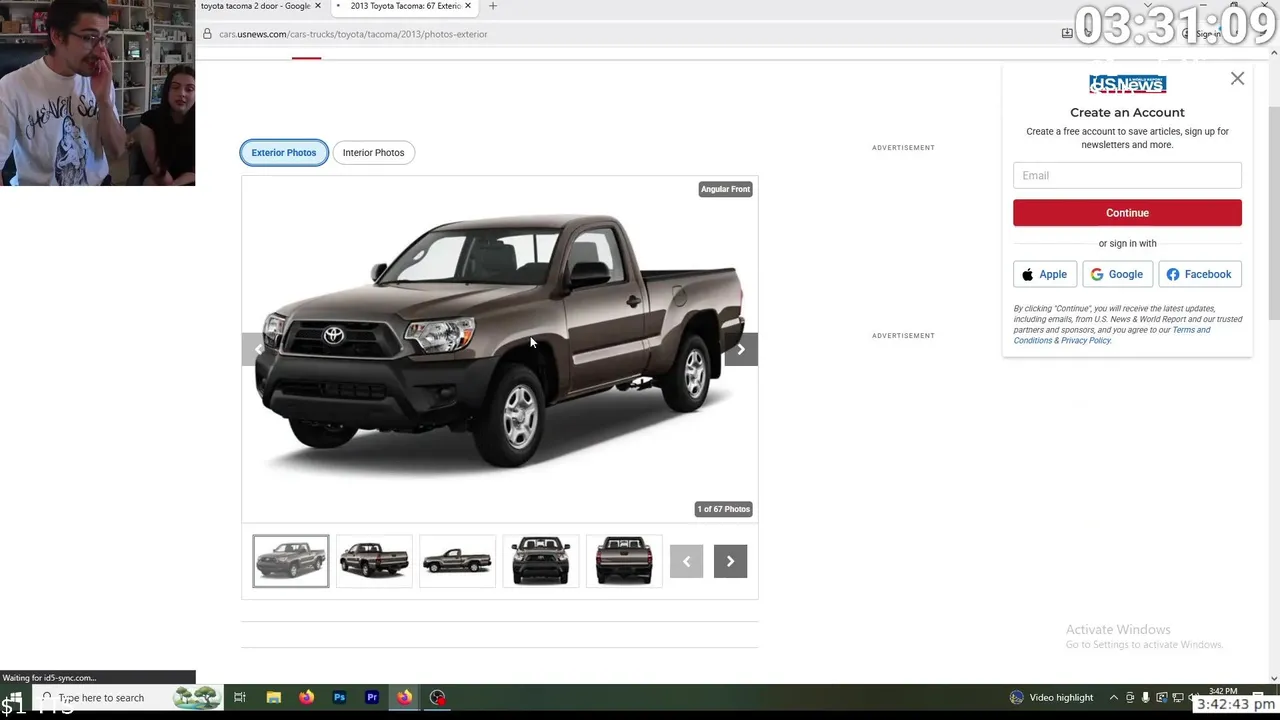
Task: Select fourth thumbnail, straight front view
Action: coord(540,561)
